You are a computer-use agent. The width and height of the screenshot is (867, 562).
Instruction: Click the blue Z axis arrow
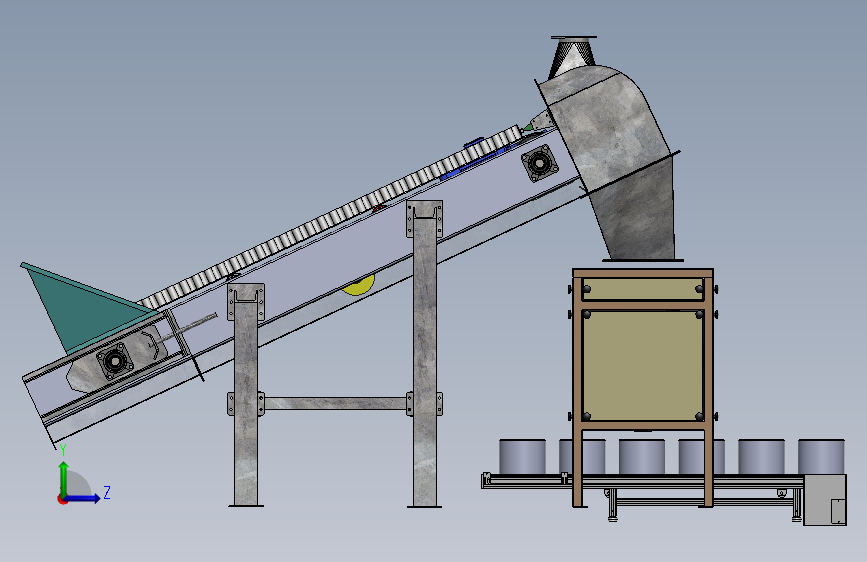pyautogui.click(x=83, y=498)
